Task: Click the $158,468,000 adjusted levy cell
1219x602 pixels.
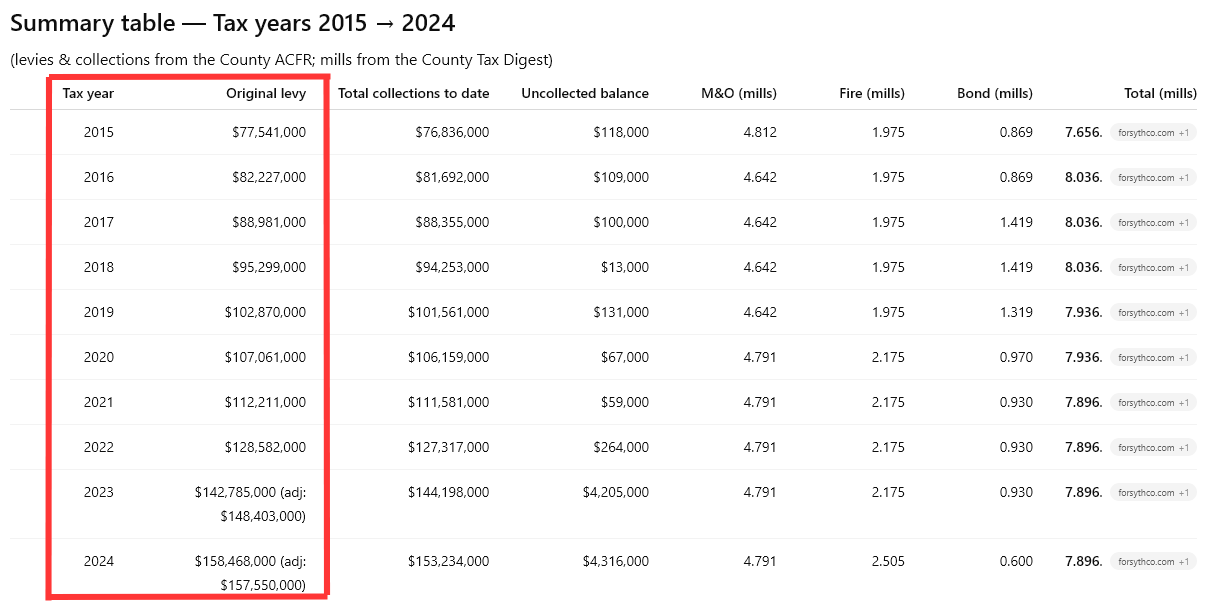Action: pos(250,573)
